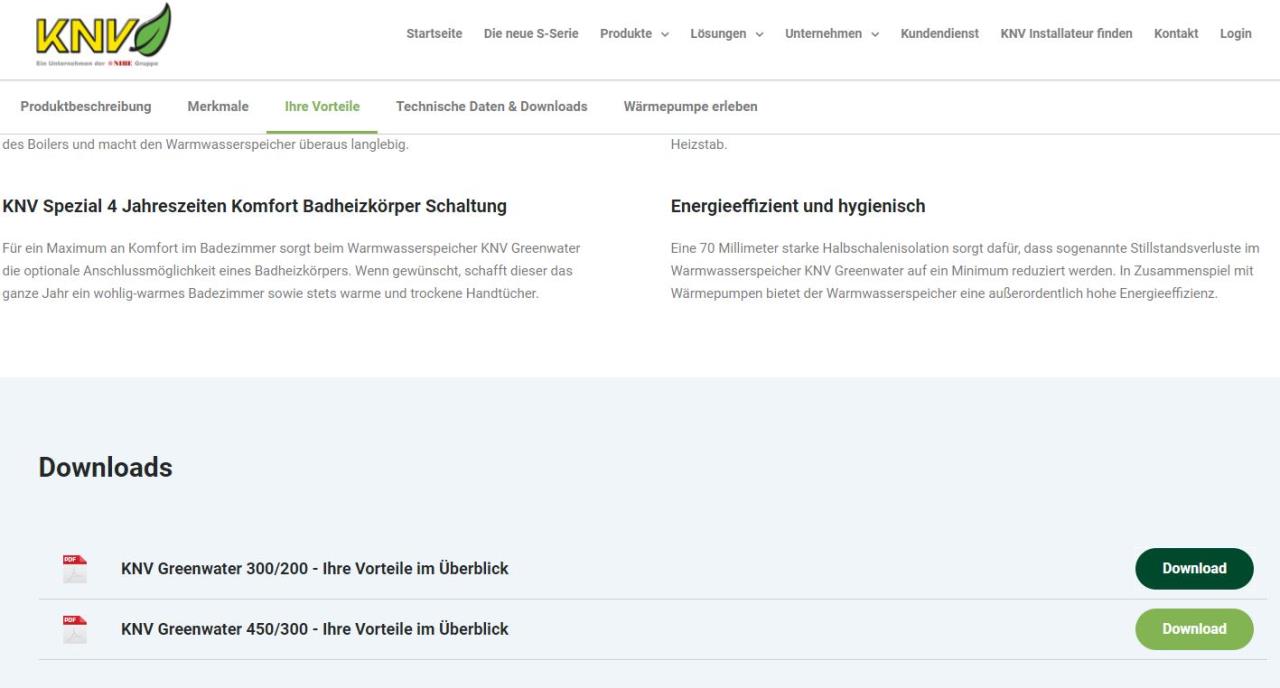
Task: Download the Greenwater 300/200 PDF
Action: tap(1194, 568)
